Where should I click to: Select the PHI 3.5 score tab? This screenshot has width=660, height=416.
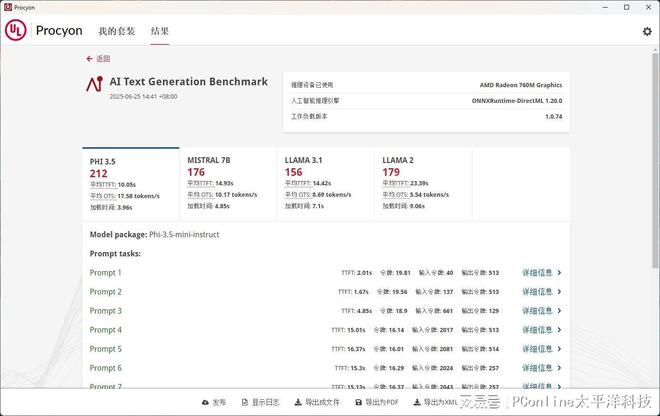[131, 184]
